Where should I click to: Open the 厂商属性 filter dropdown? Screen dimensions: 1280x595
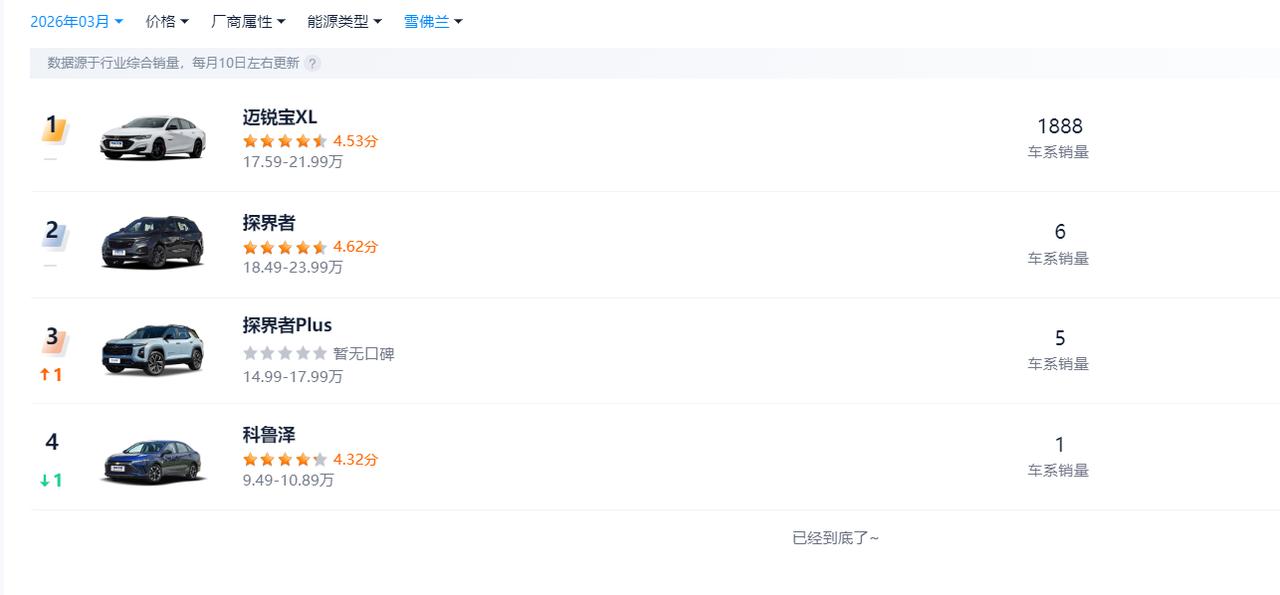pyautogui.click(x=248, y=21)
